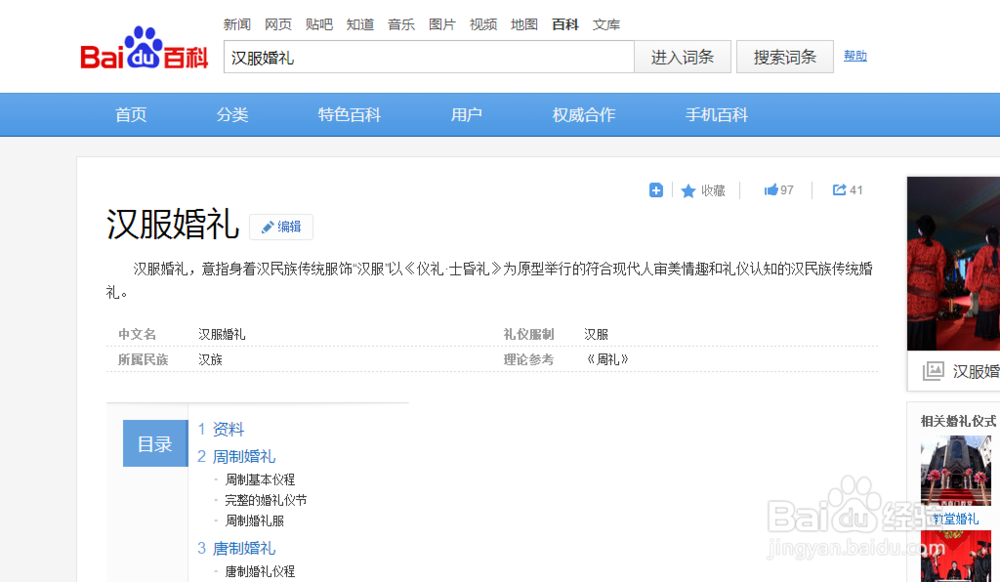Click the 搜索词条 button
Viewport: 1000px width, 582px height.
(x=784, y=57)
